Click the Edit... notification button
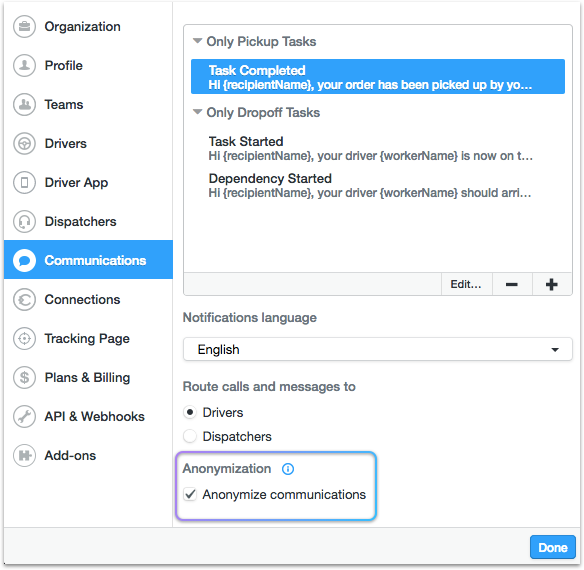This screenshot has height=570, width=584. [466, 284]
